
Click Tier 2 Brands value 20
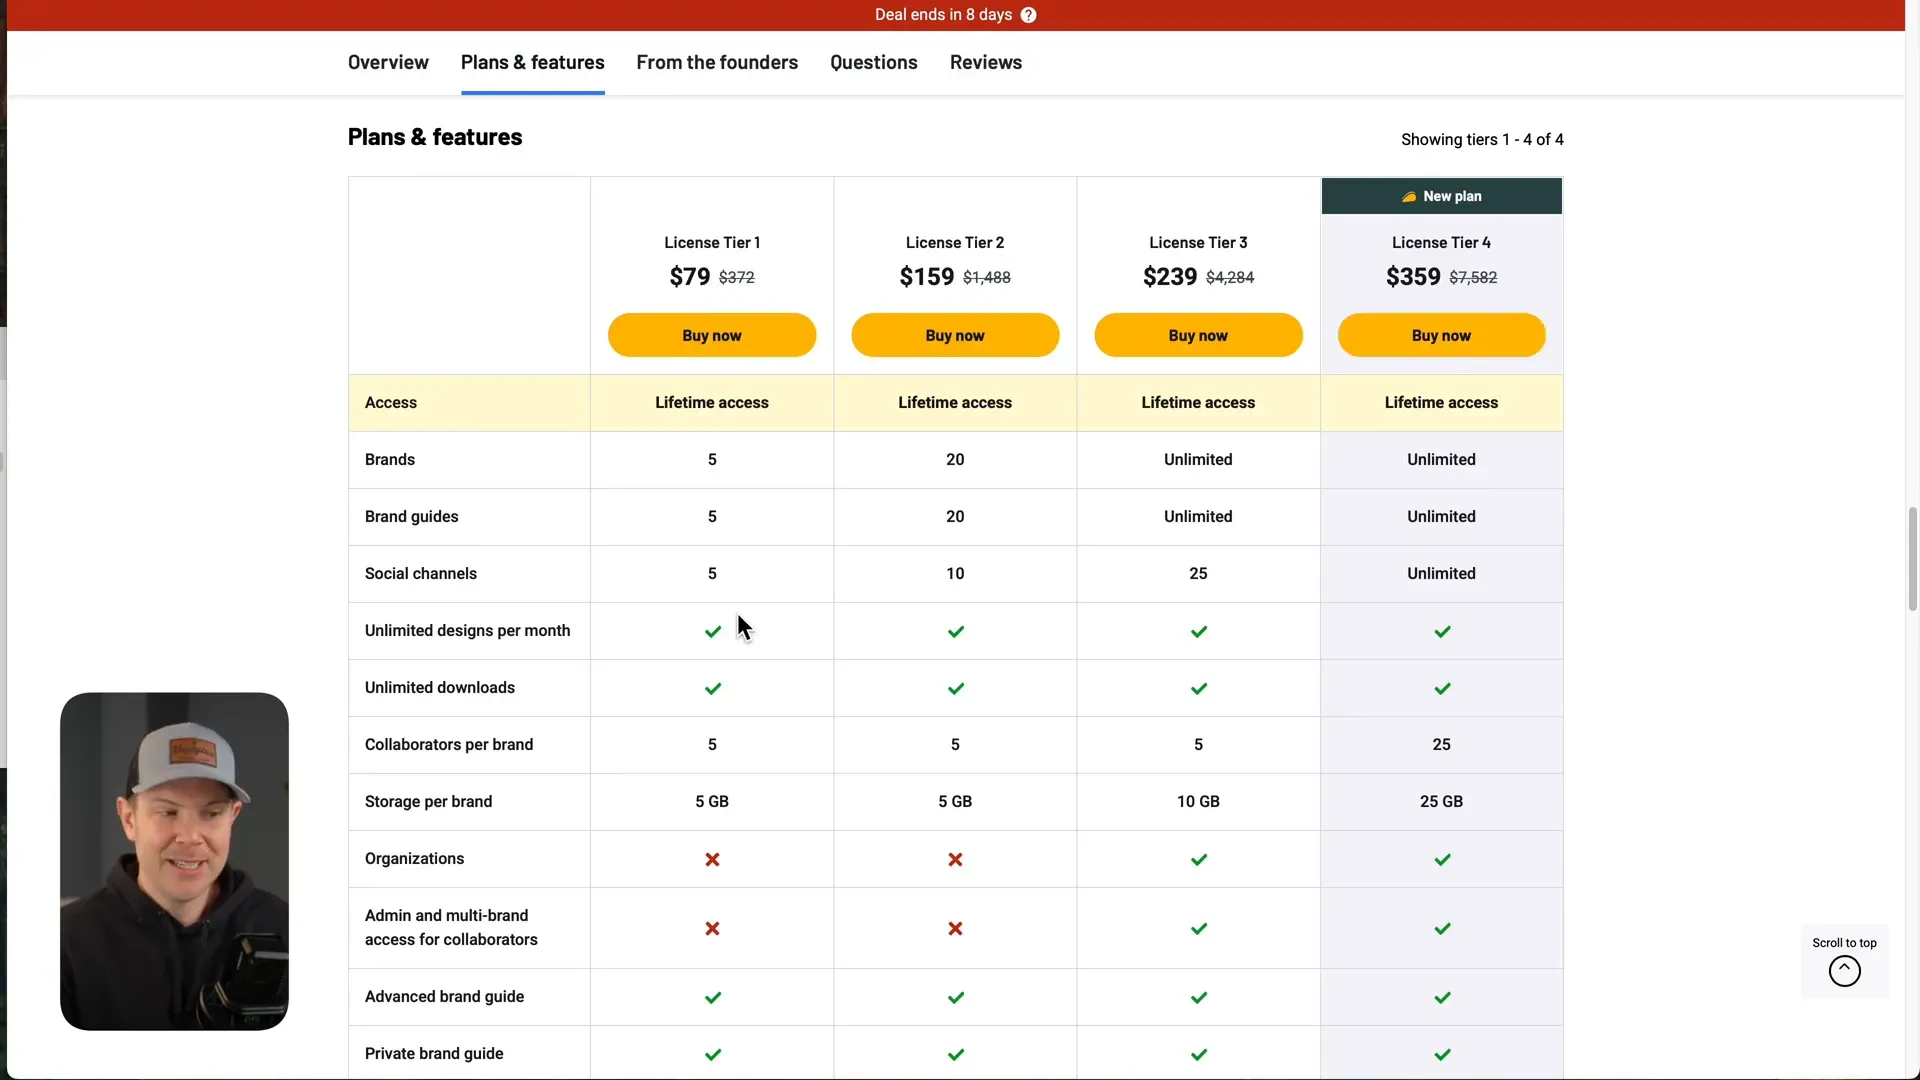955,460
